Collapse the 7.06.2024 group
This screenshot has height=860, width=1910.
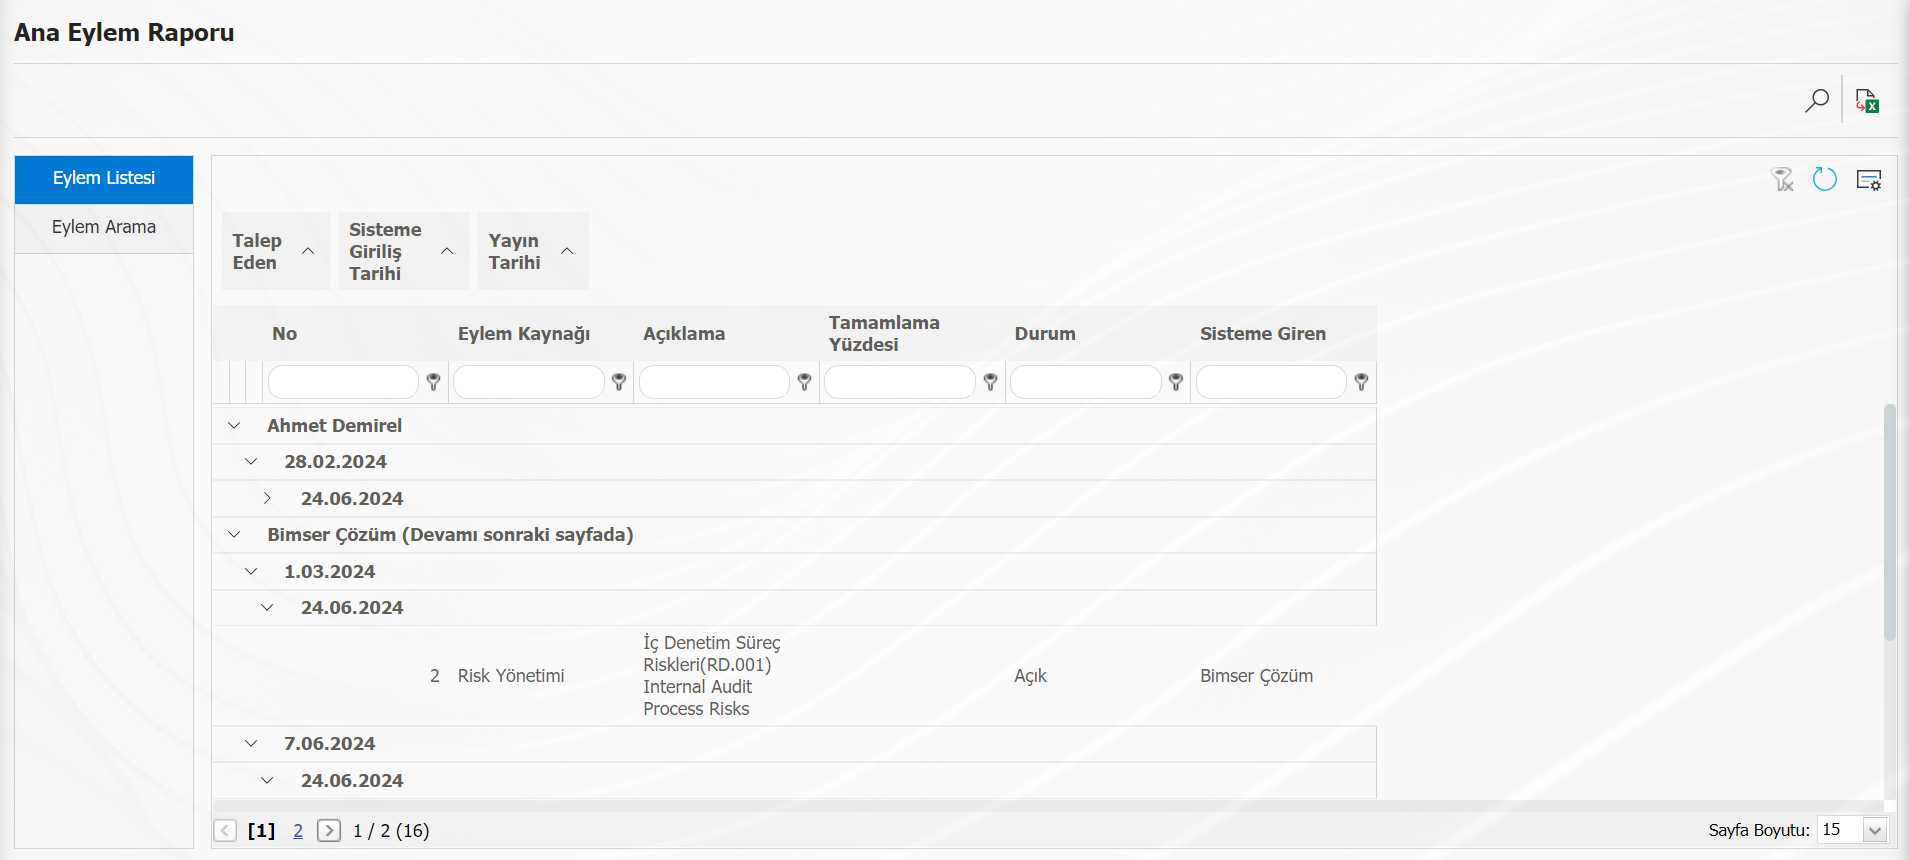(x=251, y=744)
